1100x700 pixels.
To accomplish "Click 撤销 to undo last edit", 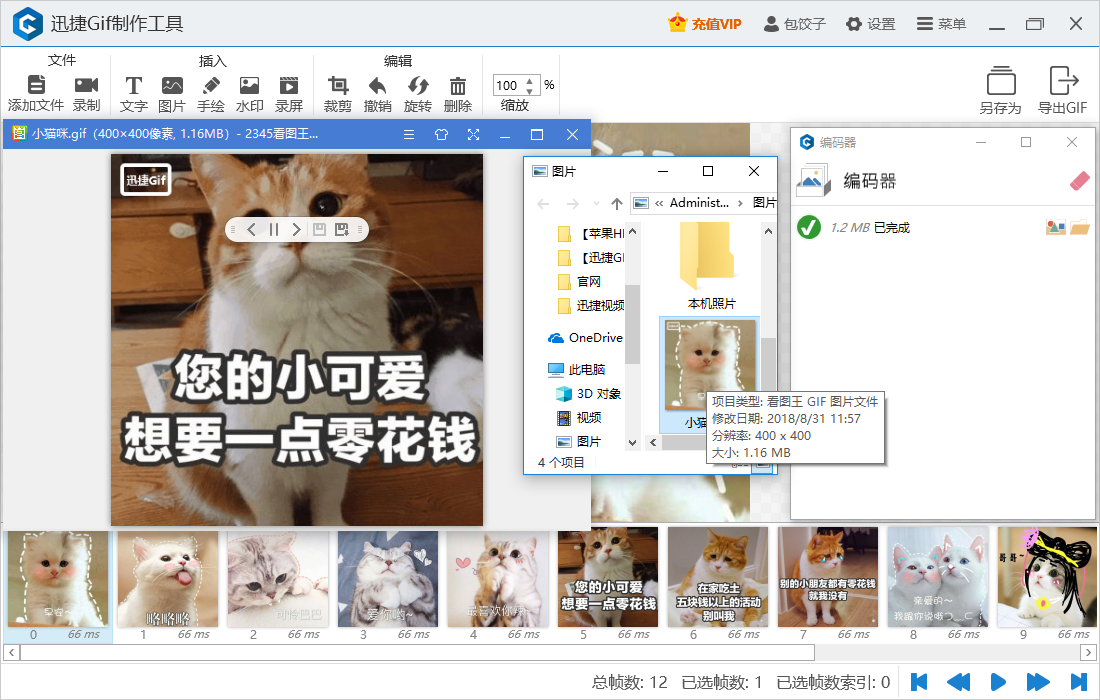I will [377, 88].
